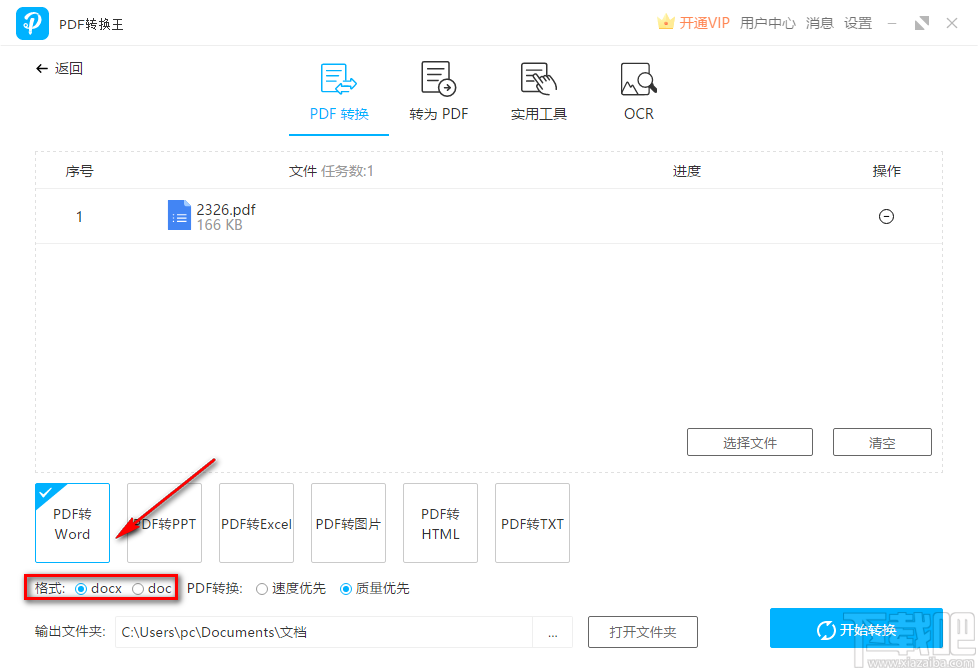Enable 速度优先 conversion mode
Image resolution: width=978 pixels, height=668 pixels.
[x=260, y=588]
